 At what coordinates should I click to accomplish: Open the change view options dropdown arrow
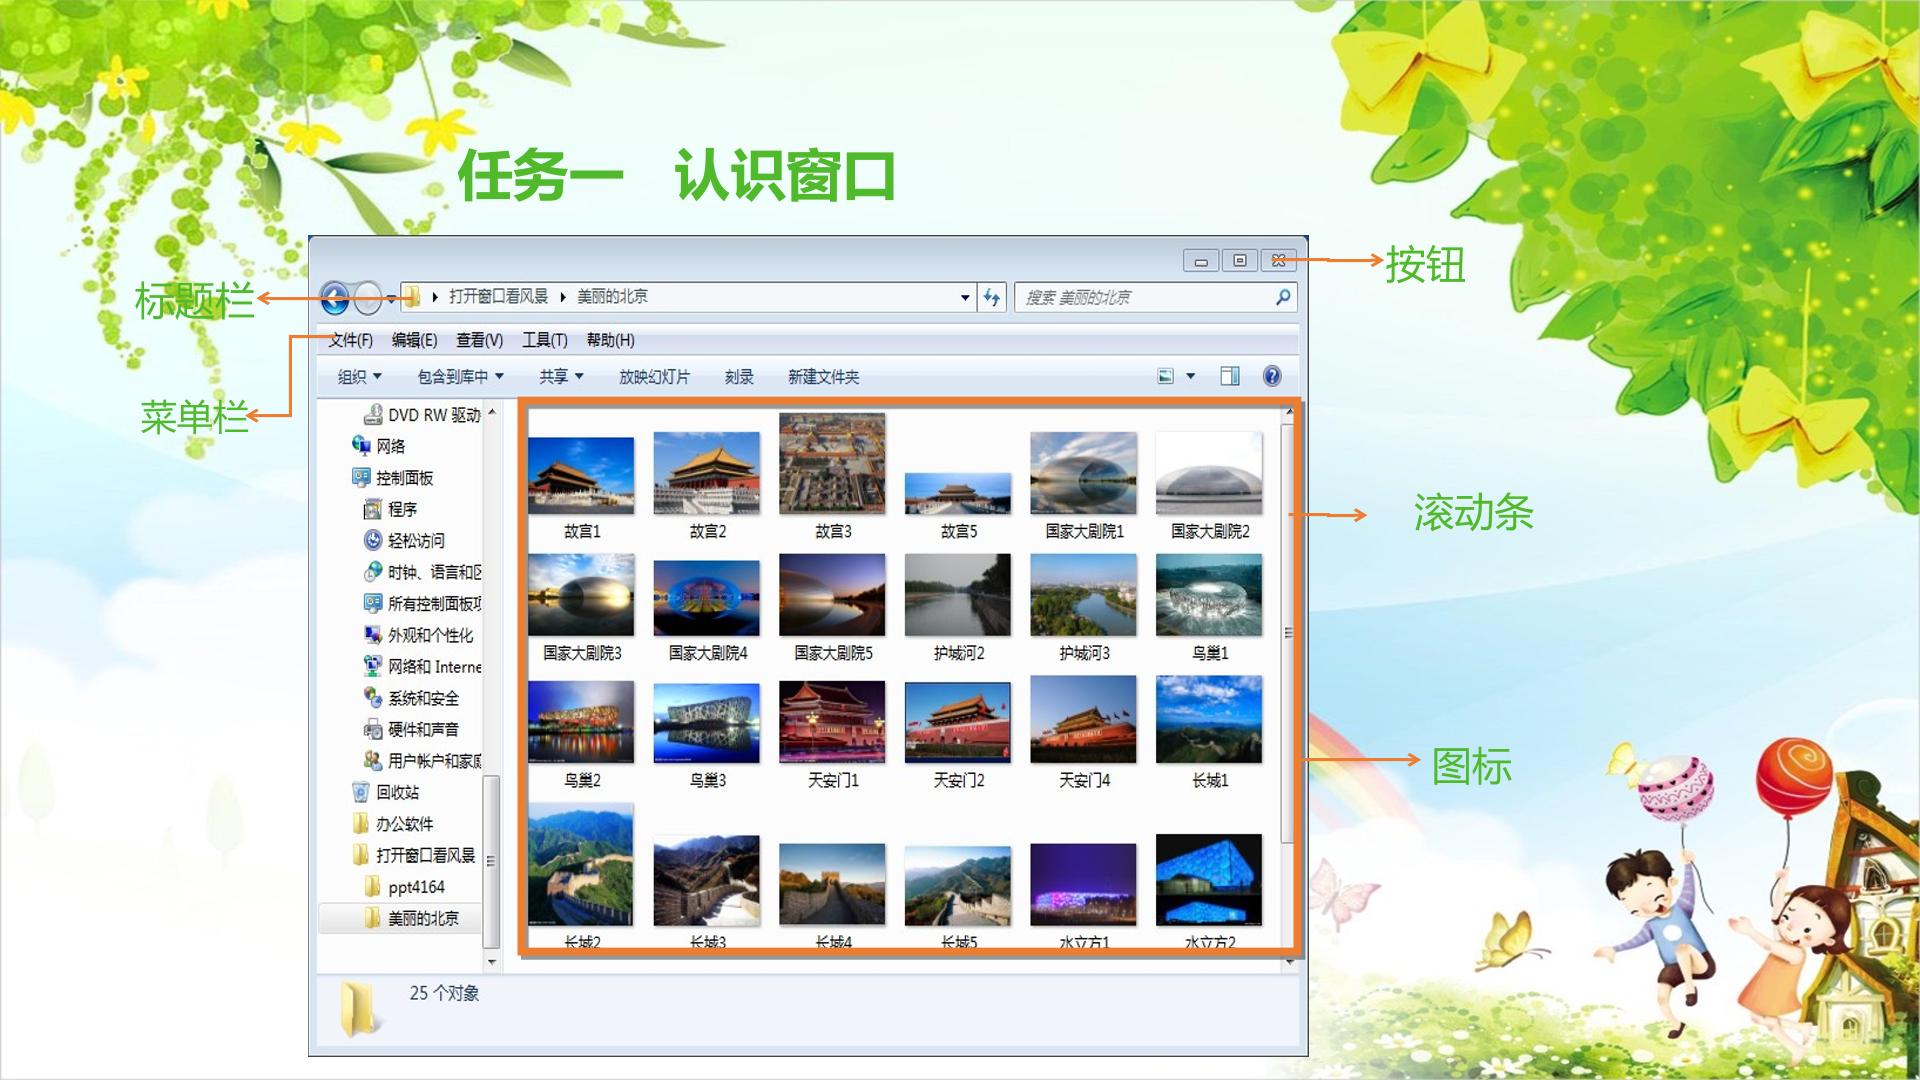pos(1190,376)
